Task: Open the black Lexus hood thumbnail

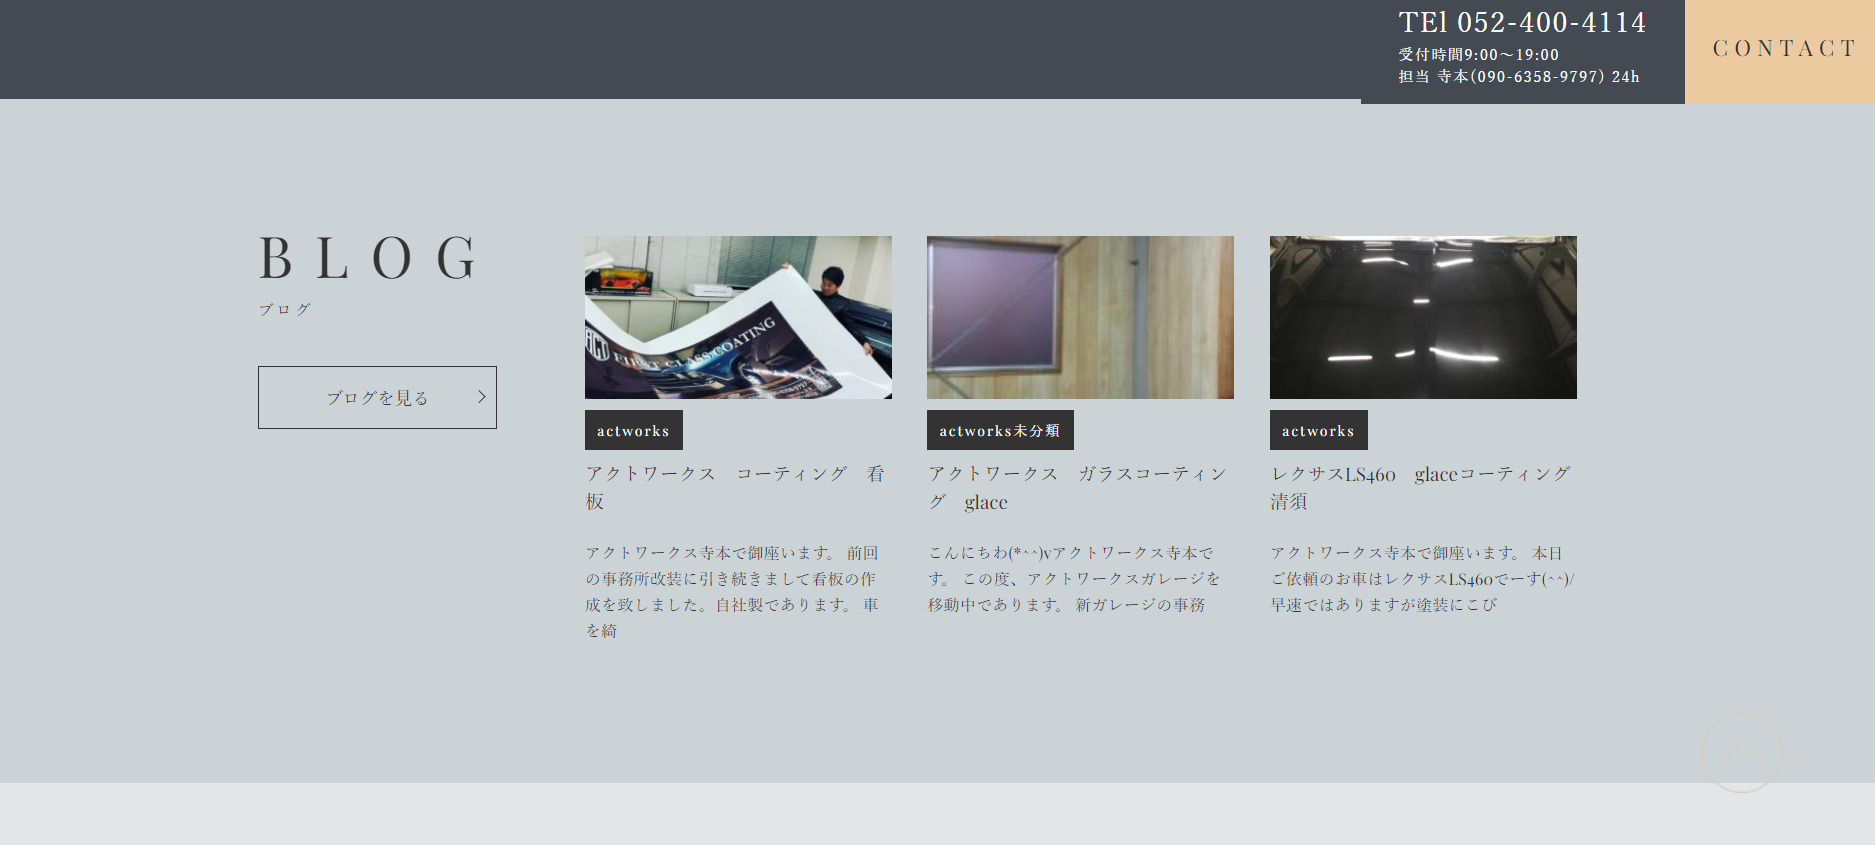Action: click(x=1423, y=317)
